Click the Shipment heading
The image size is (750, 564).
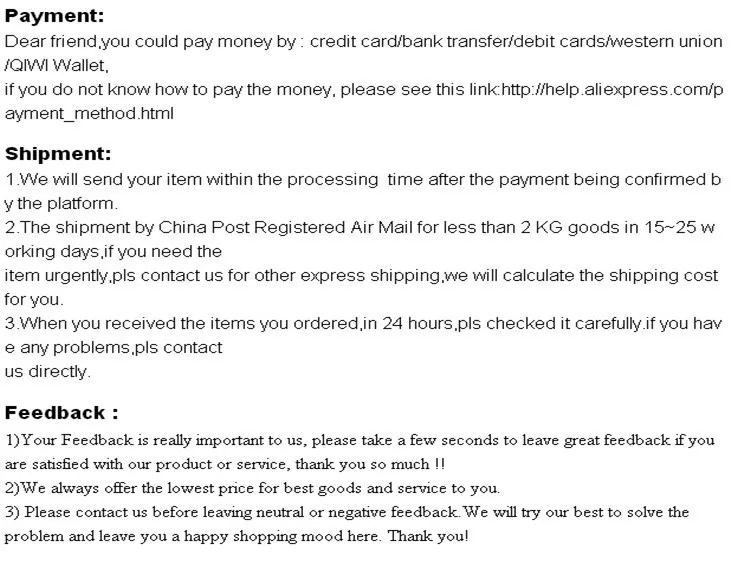58,154
